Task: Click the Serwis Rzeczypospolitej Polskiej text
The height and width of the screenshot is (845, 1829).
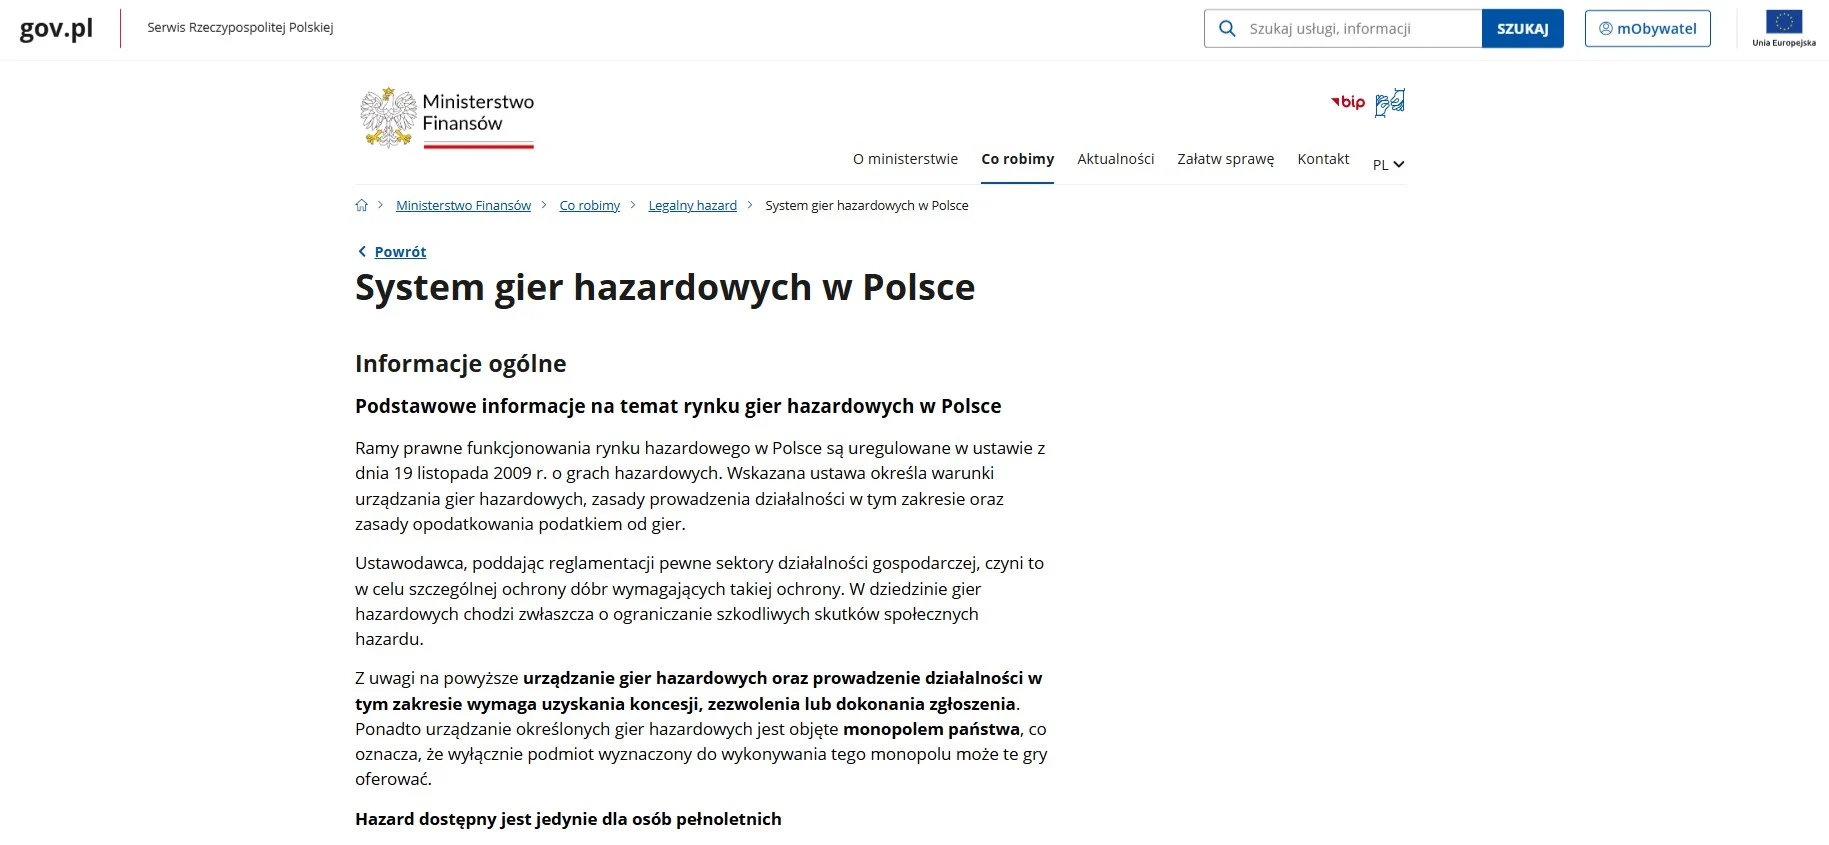Action: click(x=240, y=28)
